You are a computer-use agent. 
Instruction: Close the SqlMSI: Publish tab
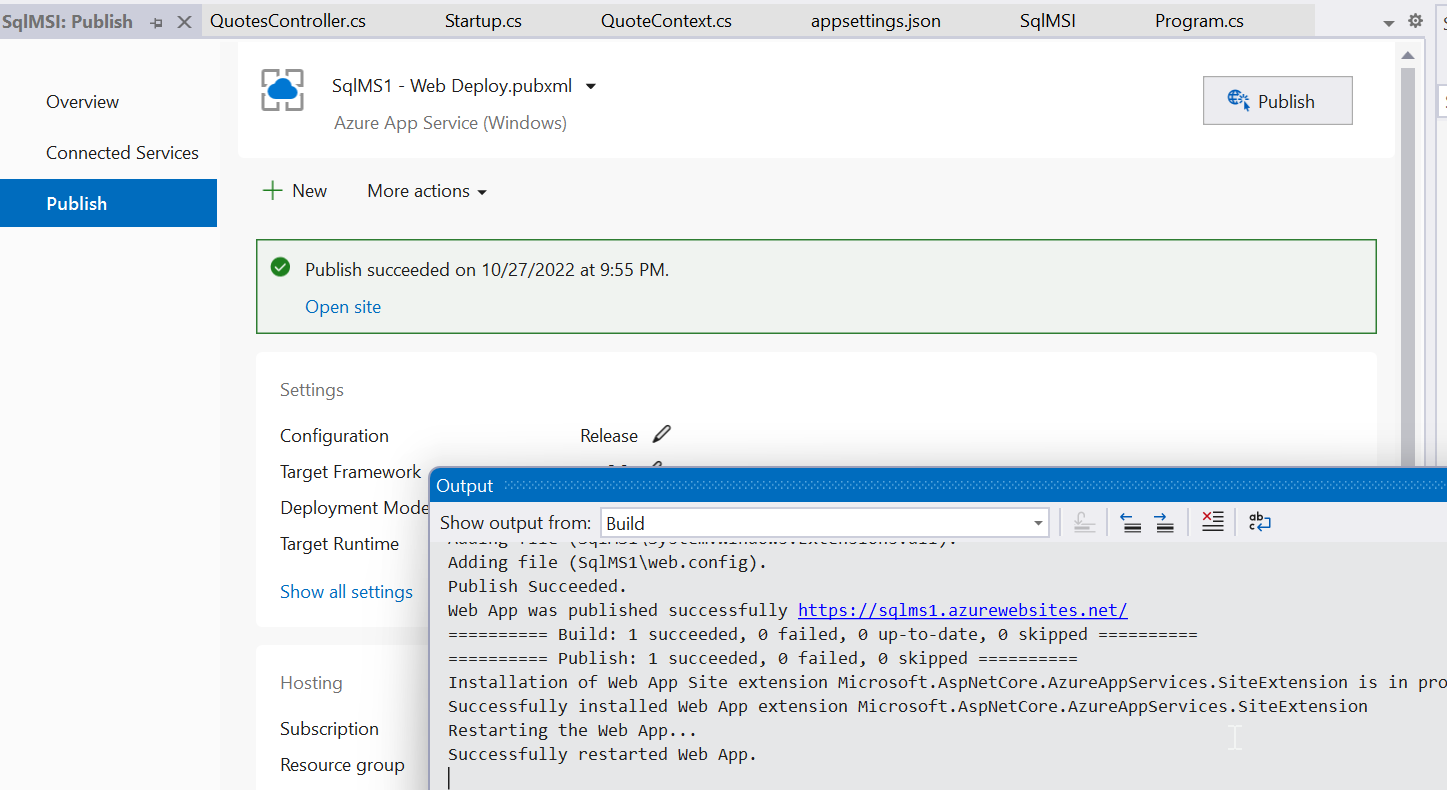coord(184,22)
